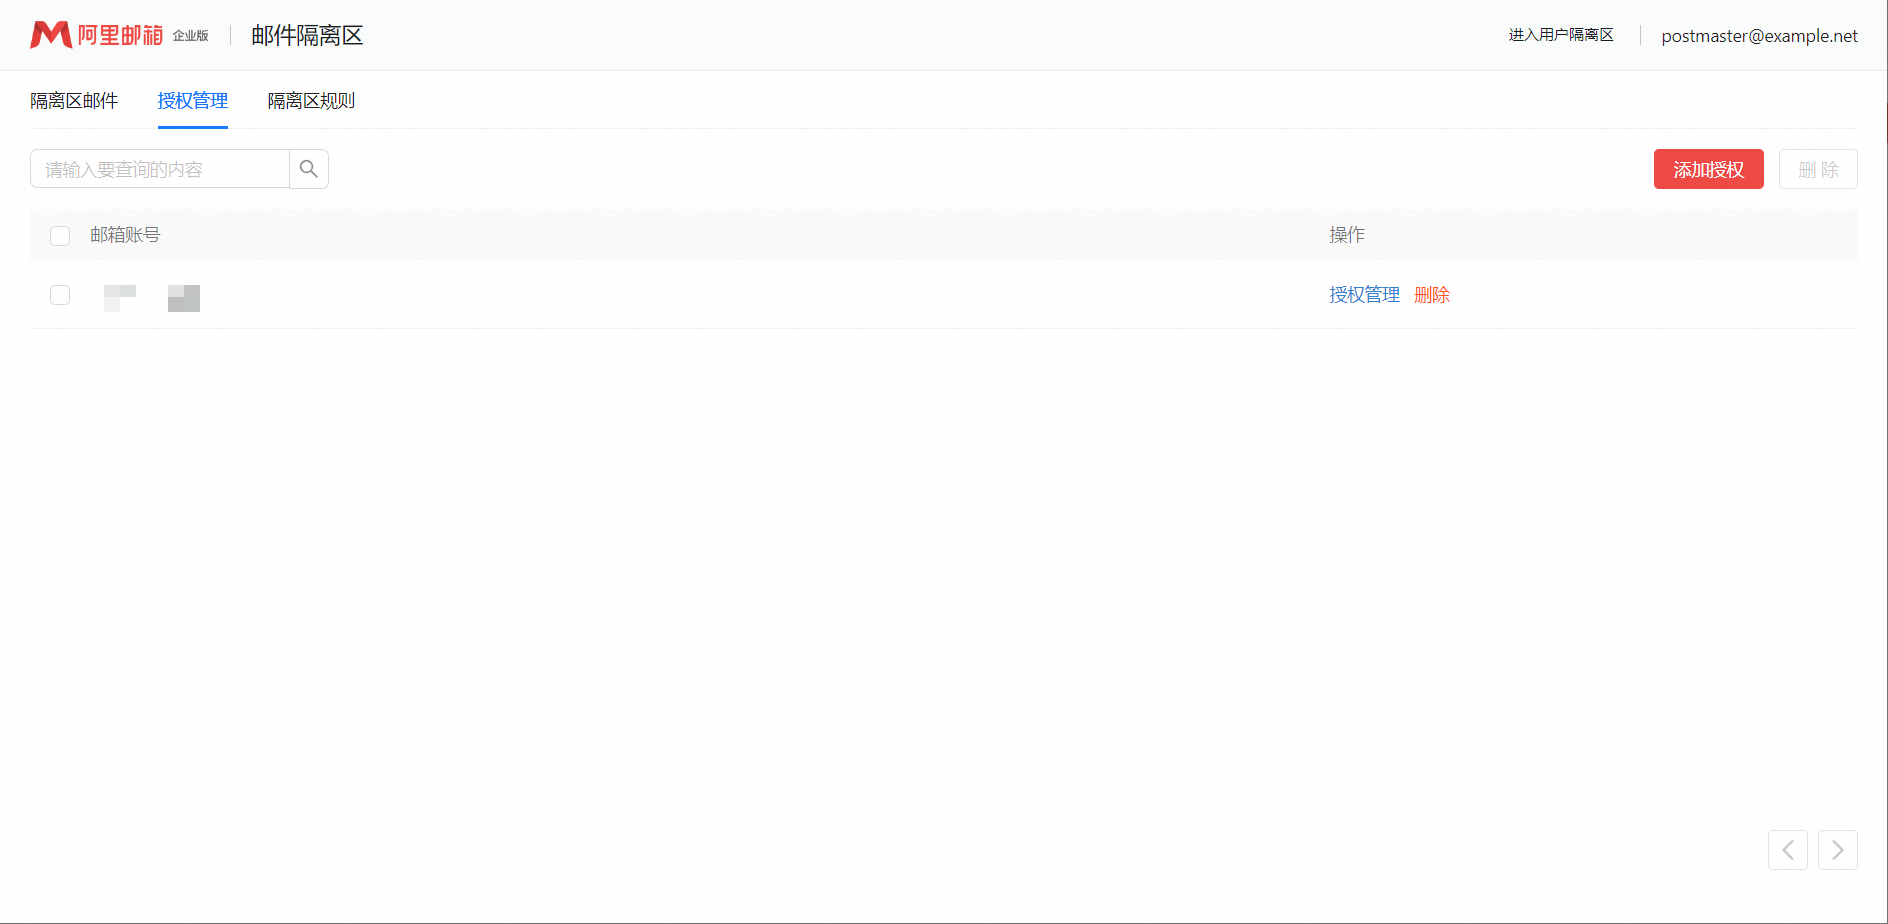Click the magnifier search icon
This screenshot has height=924, width=1888.
click(x=309, y=169)
